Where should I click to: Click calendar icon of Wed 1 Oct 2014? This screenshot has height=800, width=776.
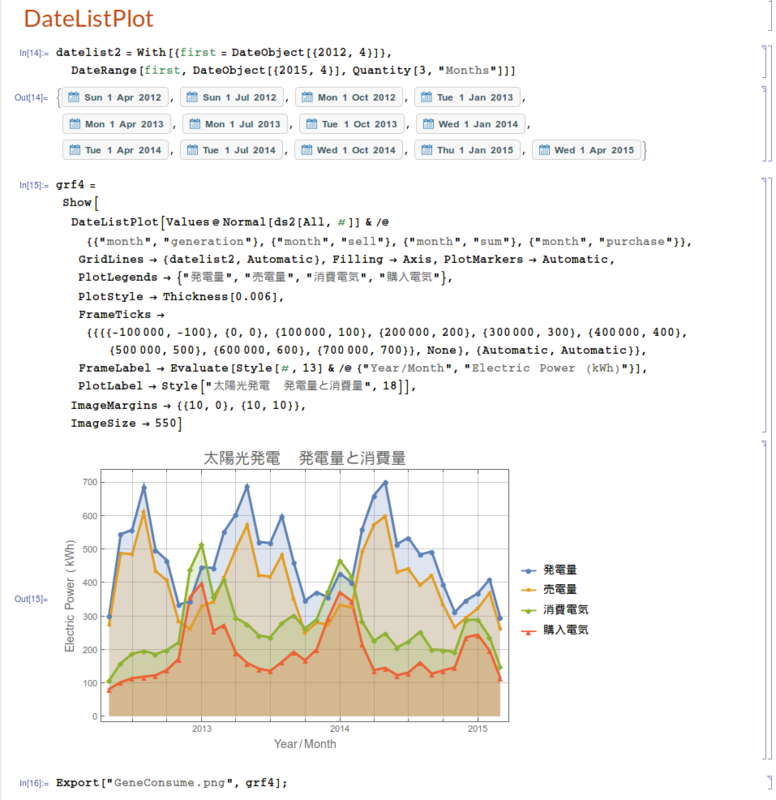click(307, 149)
